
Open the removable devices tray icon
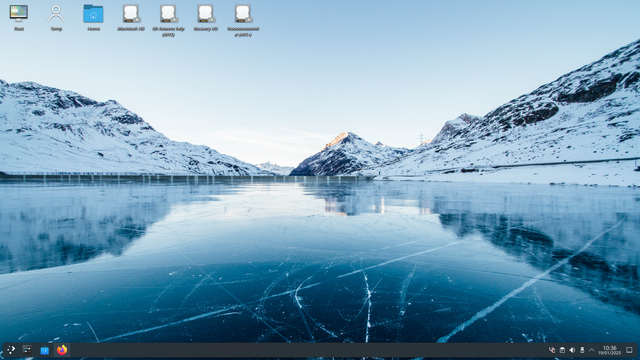582,350
